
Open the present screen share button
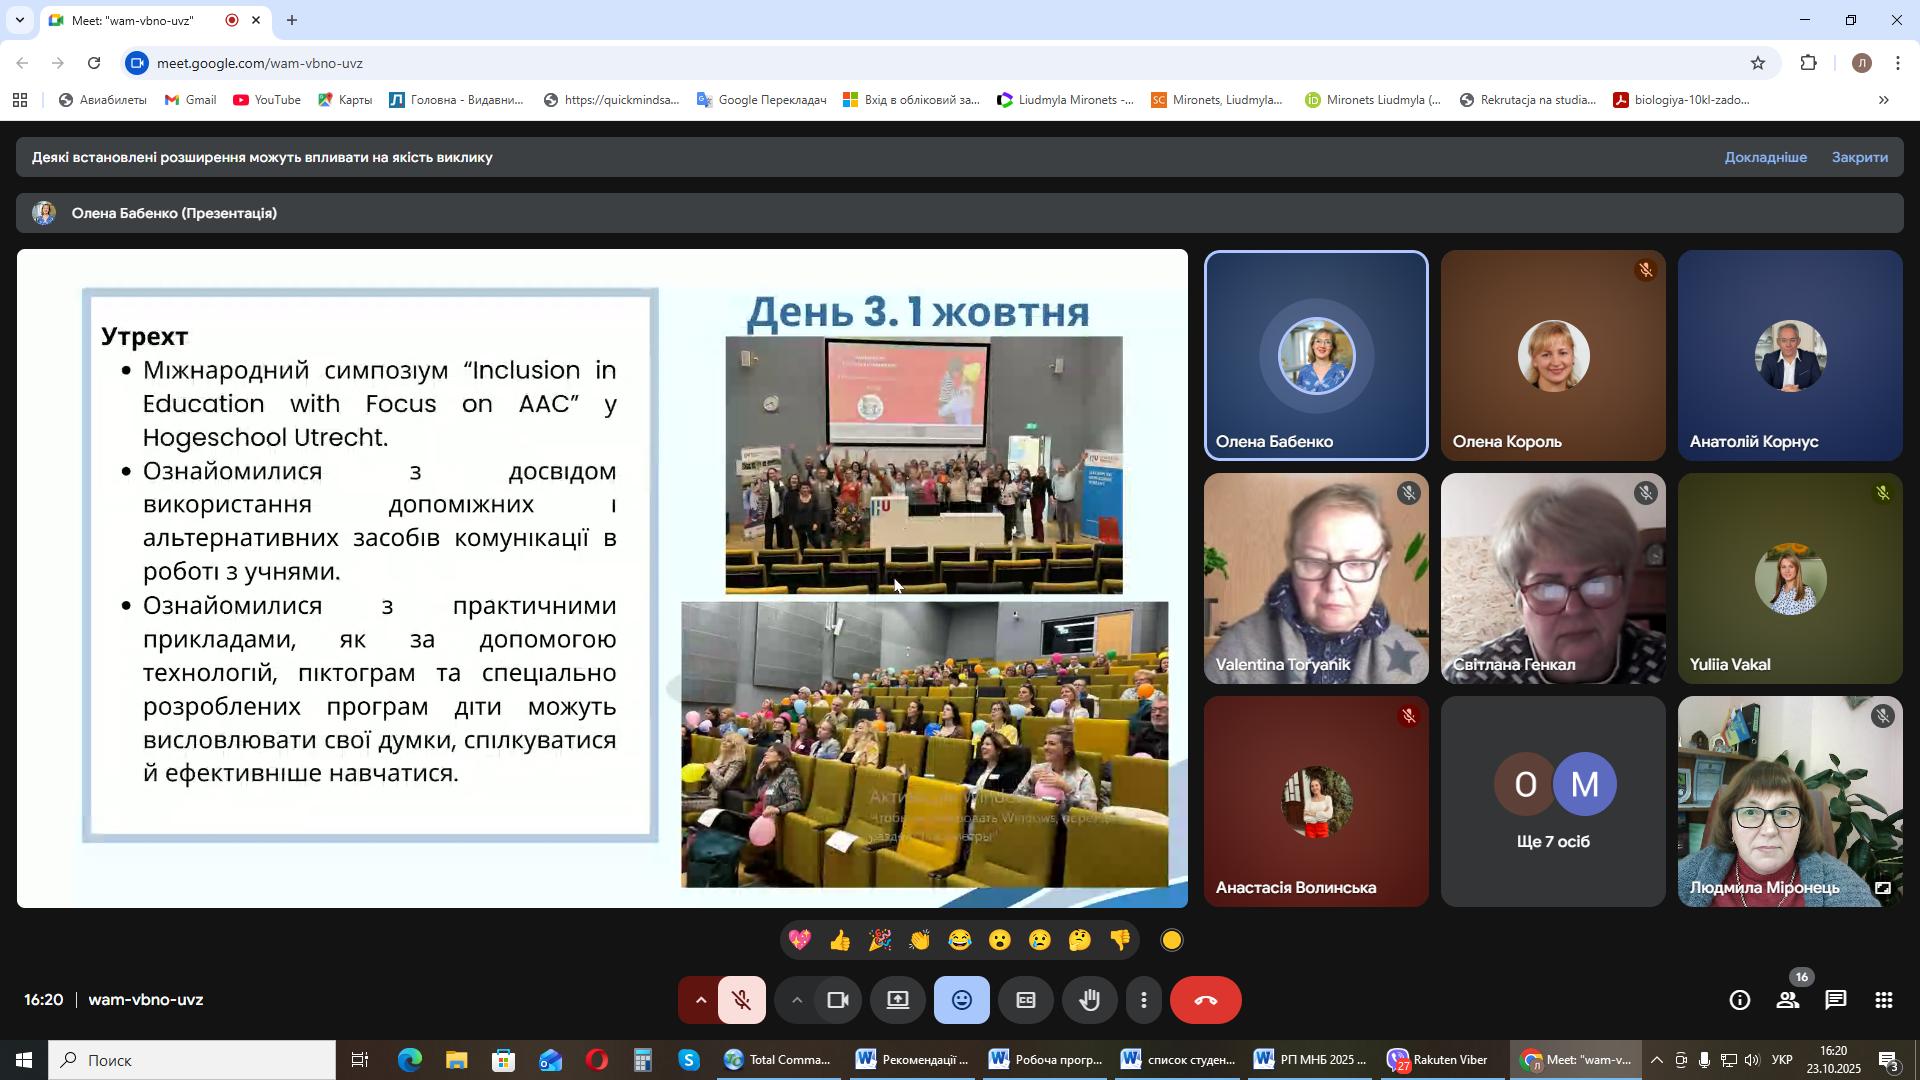[897, 1001]
